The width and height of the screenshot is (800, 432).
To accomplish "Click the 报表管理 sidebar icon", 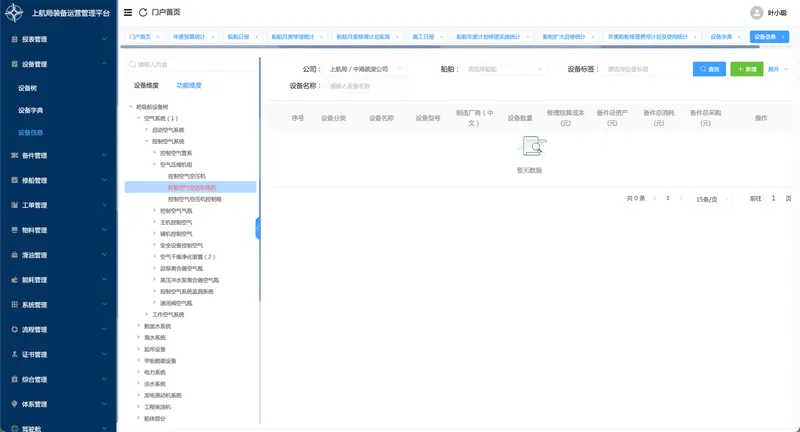I will tap(15, 39).
